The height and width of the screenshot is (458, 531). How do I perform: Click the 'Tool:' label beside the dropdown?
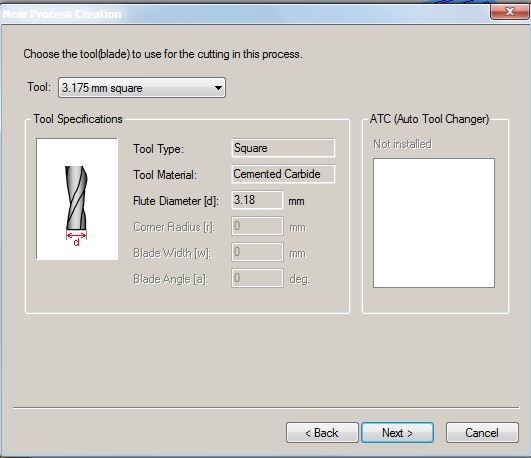coord(39,87)
